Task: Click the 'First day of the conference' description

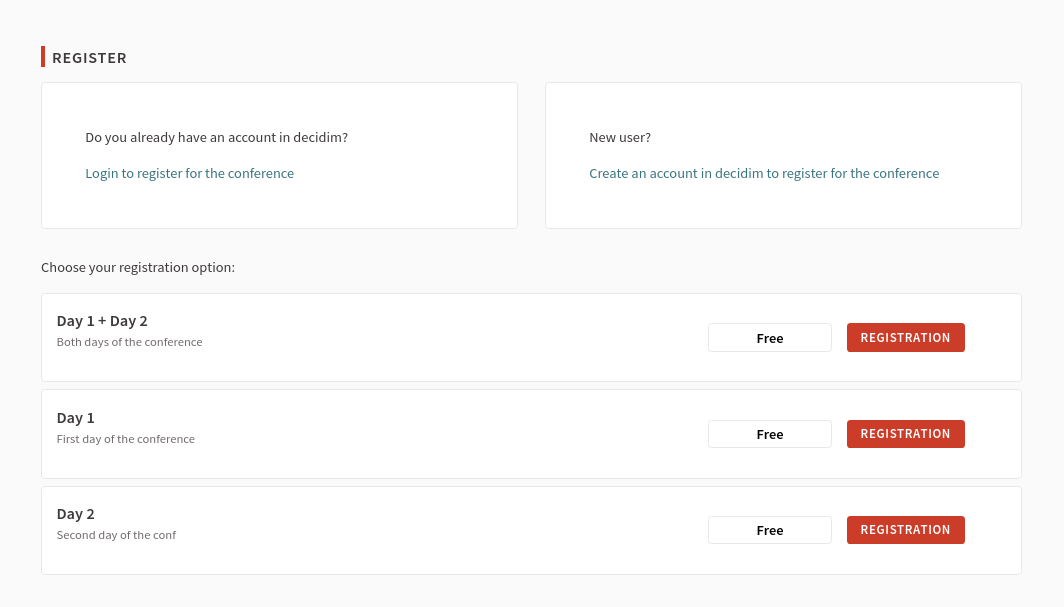Action: coord(126,439)
